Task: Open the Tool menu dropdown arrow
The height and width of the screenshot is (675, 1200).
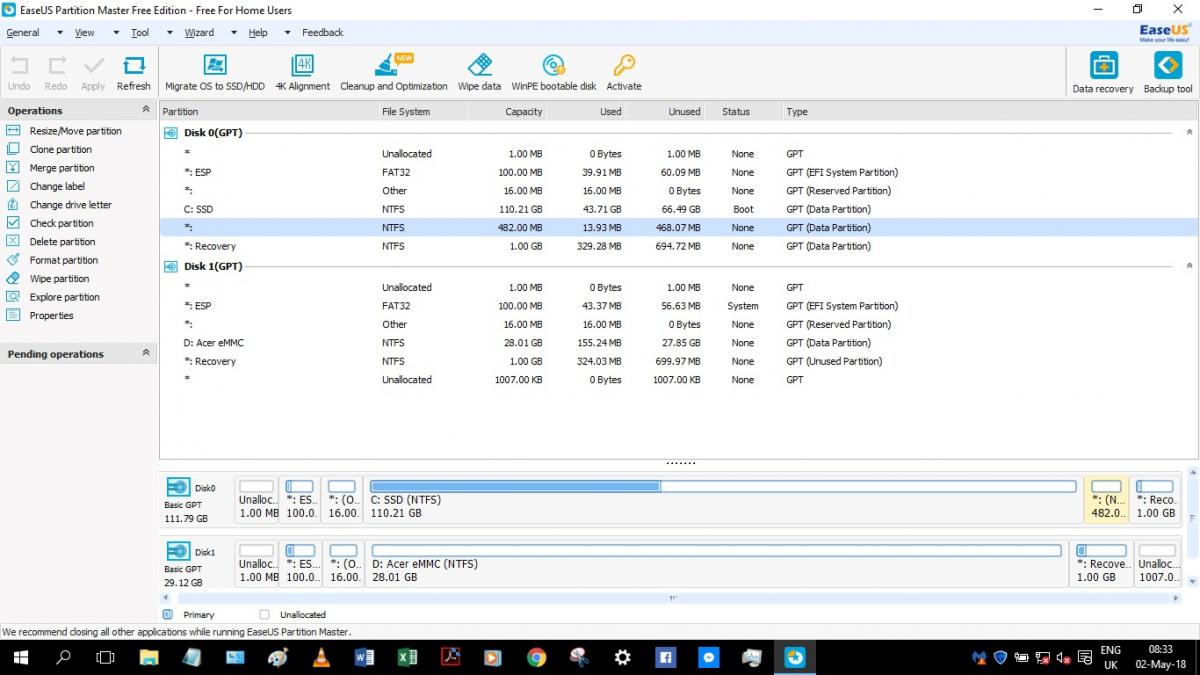Action: (x=169, y=33)
